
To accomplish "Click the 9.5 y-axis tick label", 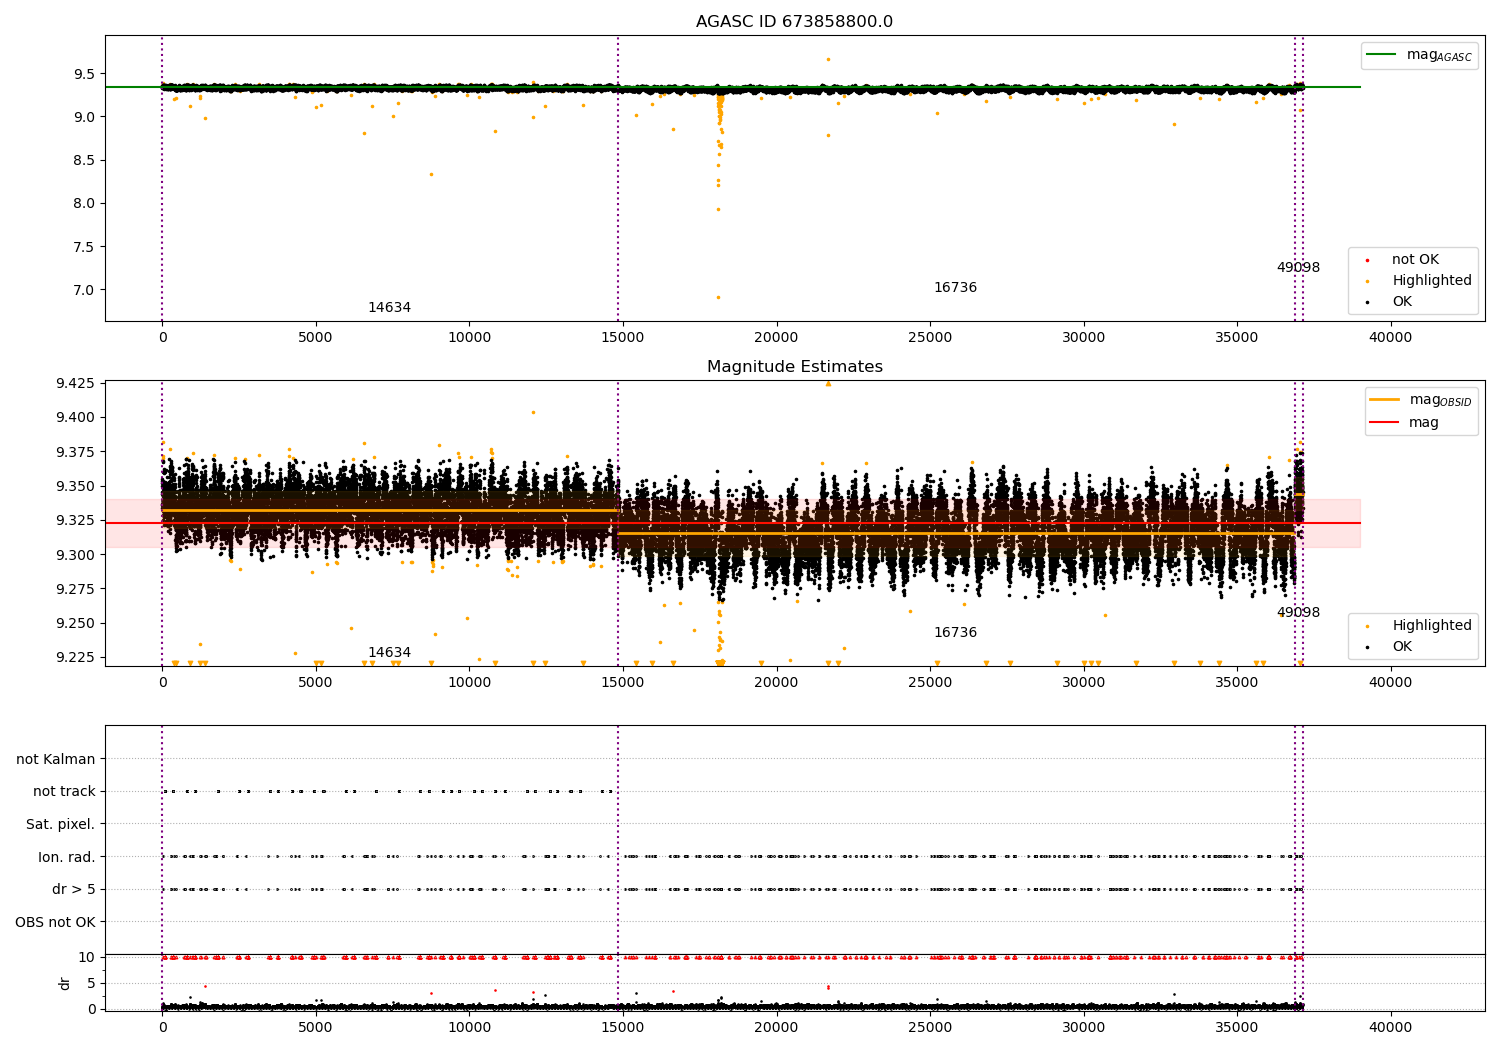I will [84, 74].
